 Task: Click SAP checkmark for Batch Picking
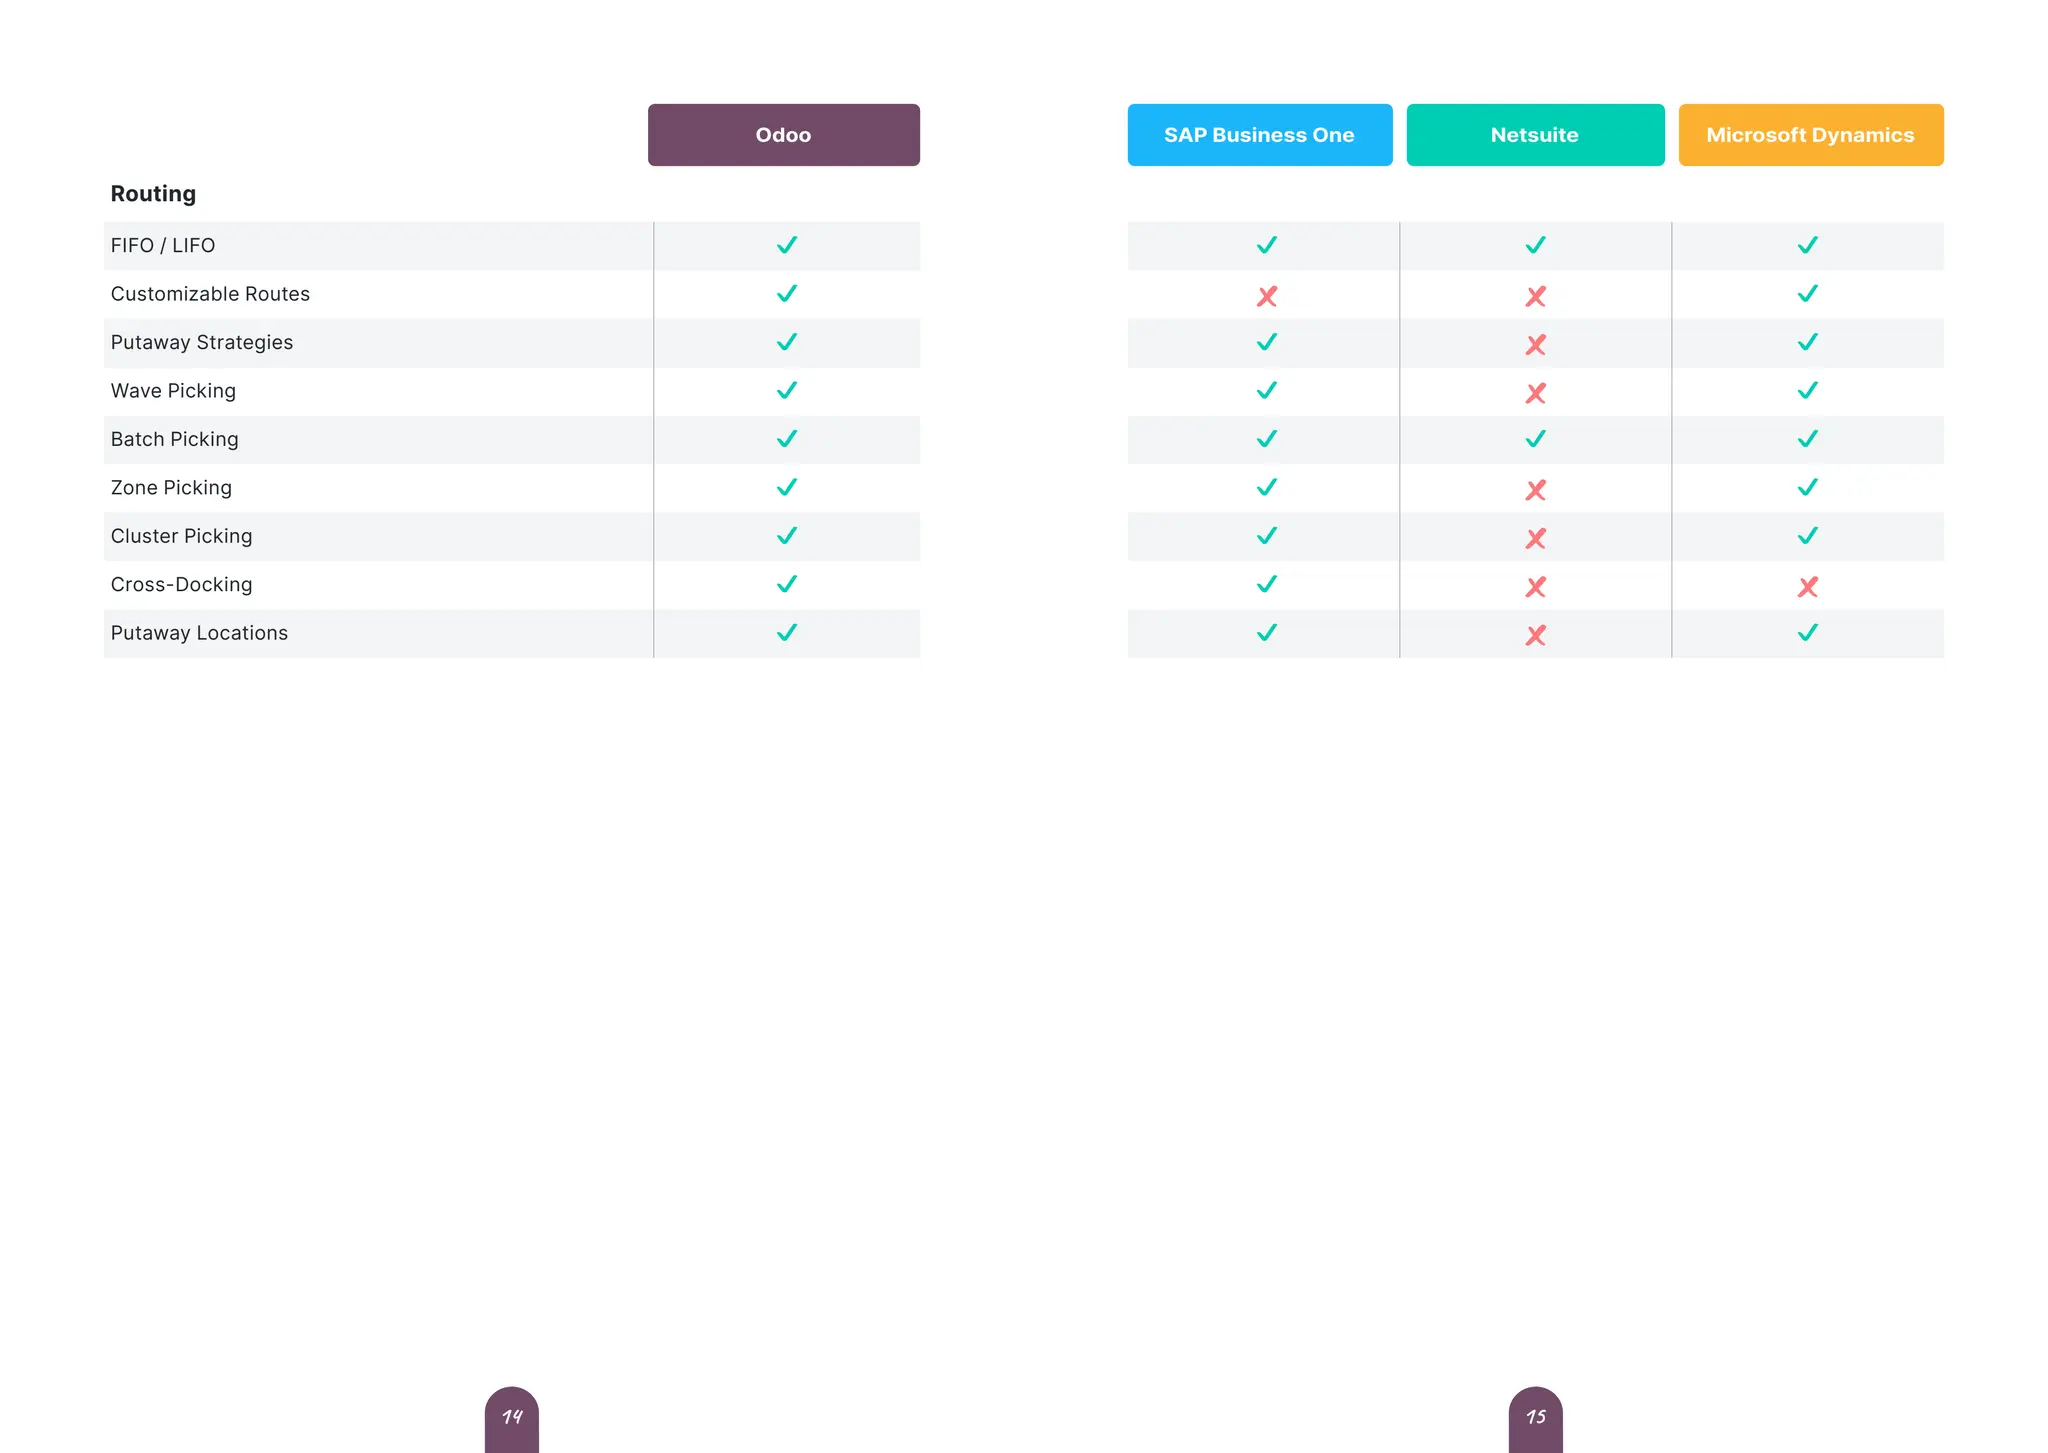(1267, 439)
